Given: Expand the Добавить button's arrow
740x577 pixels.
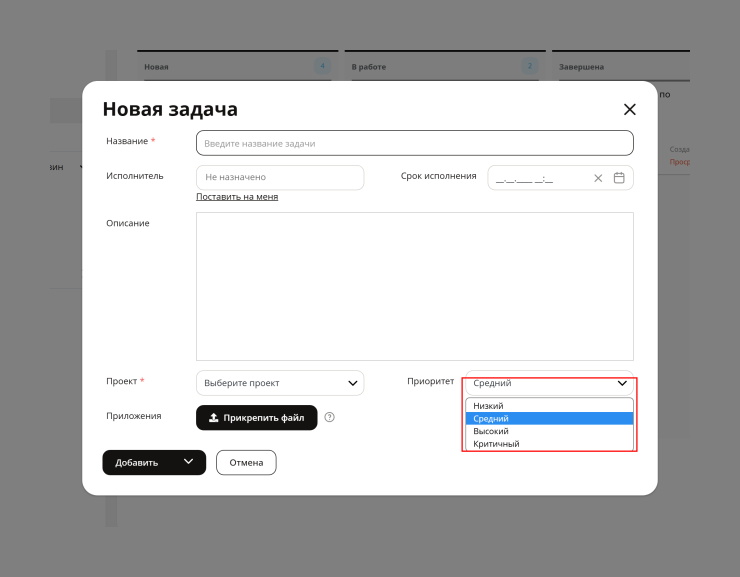Looking at the screenshot, I should coord(188,462).
